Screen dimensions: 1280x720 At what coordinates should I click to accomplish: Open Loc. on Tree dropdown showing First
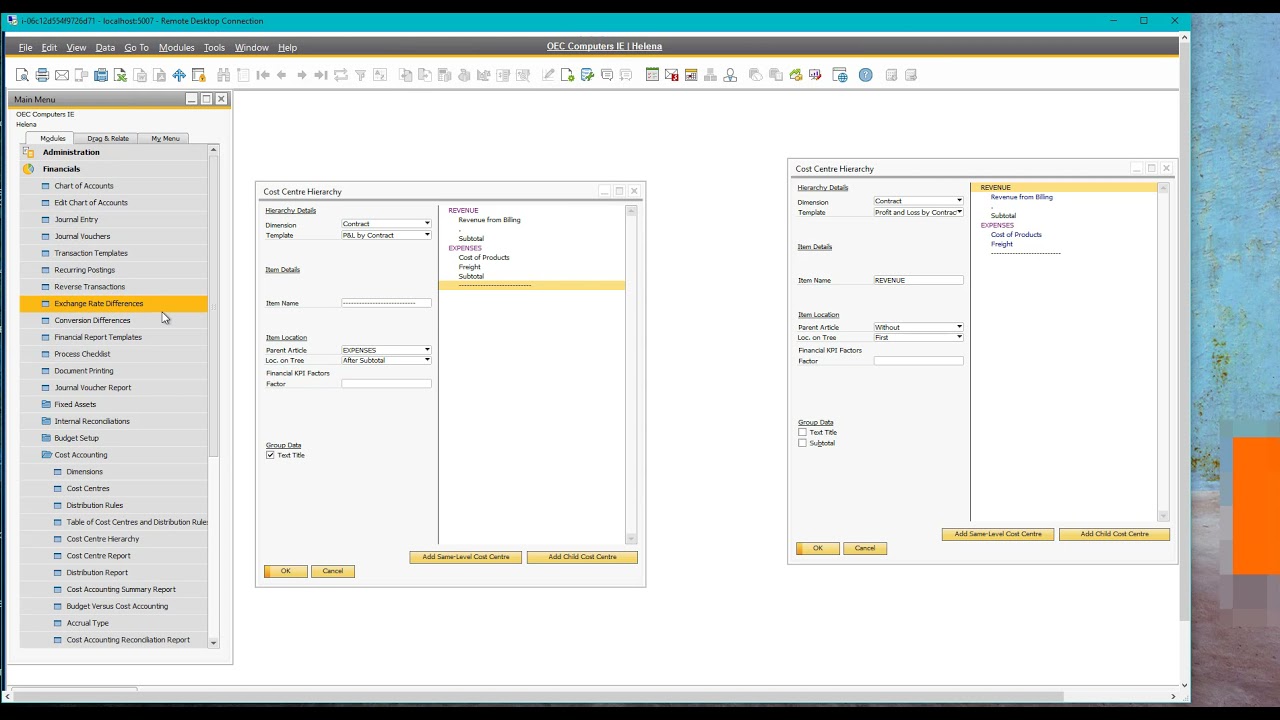pos(959,337)
